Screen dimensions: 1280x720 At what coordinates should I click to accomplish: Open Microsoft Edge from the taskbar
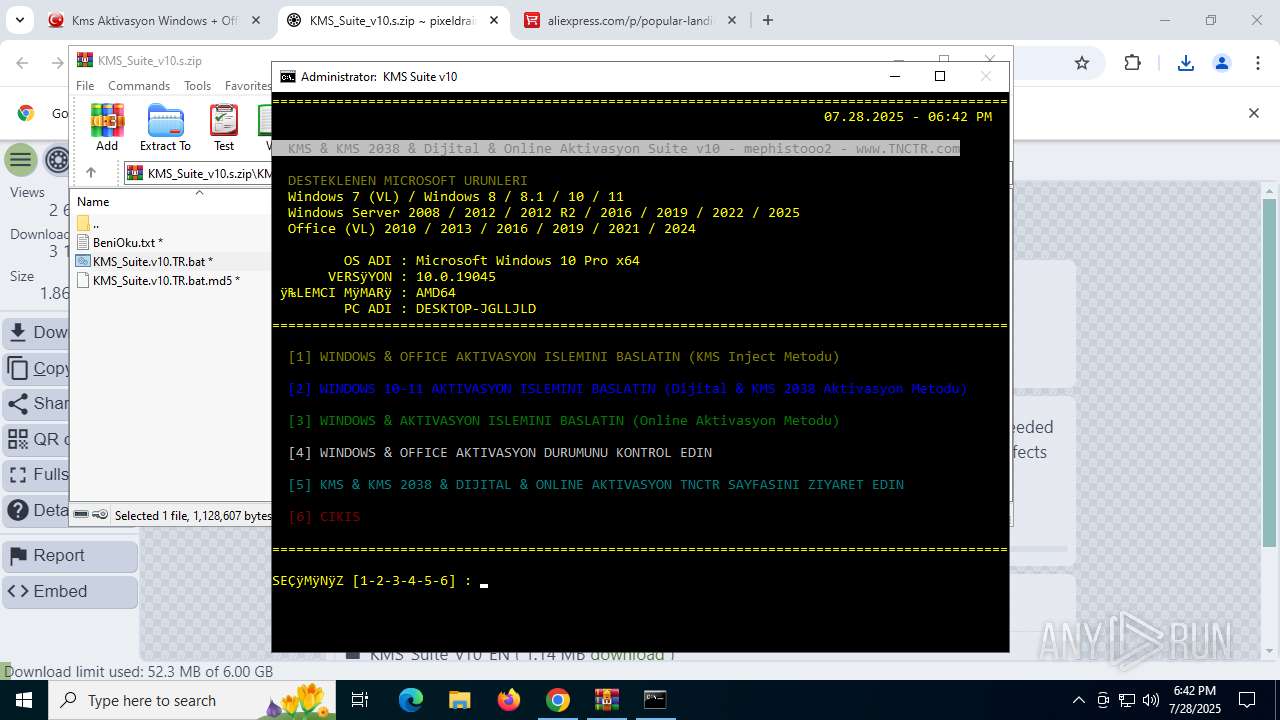pyautogui.click(x=411, y=700)
